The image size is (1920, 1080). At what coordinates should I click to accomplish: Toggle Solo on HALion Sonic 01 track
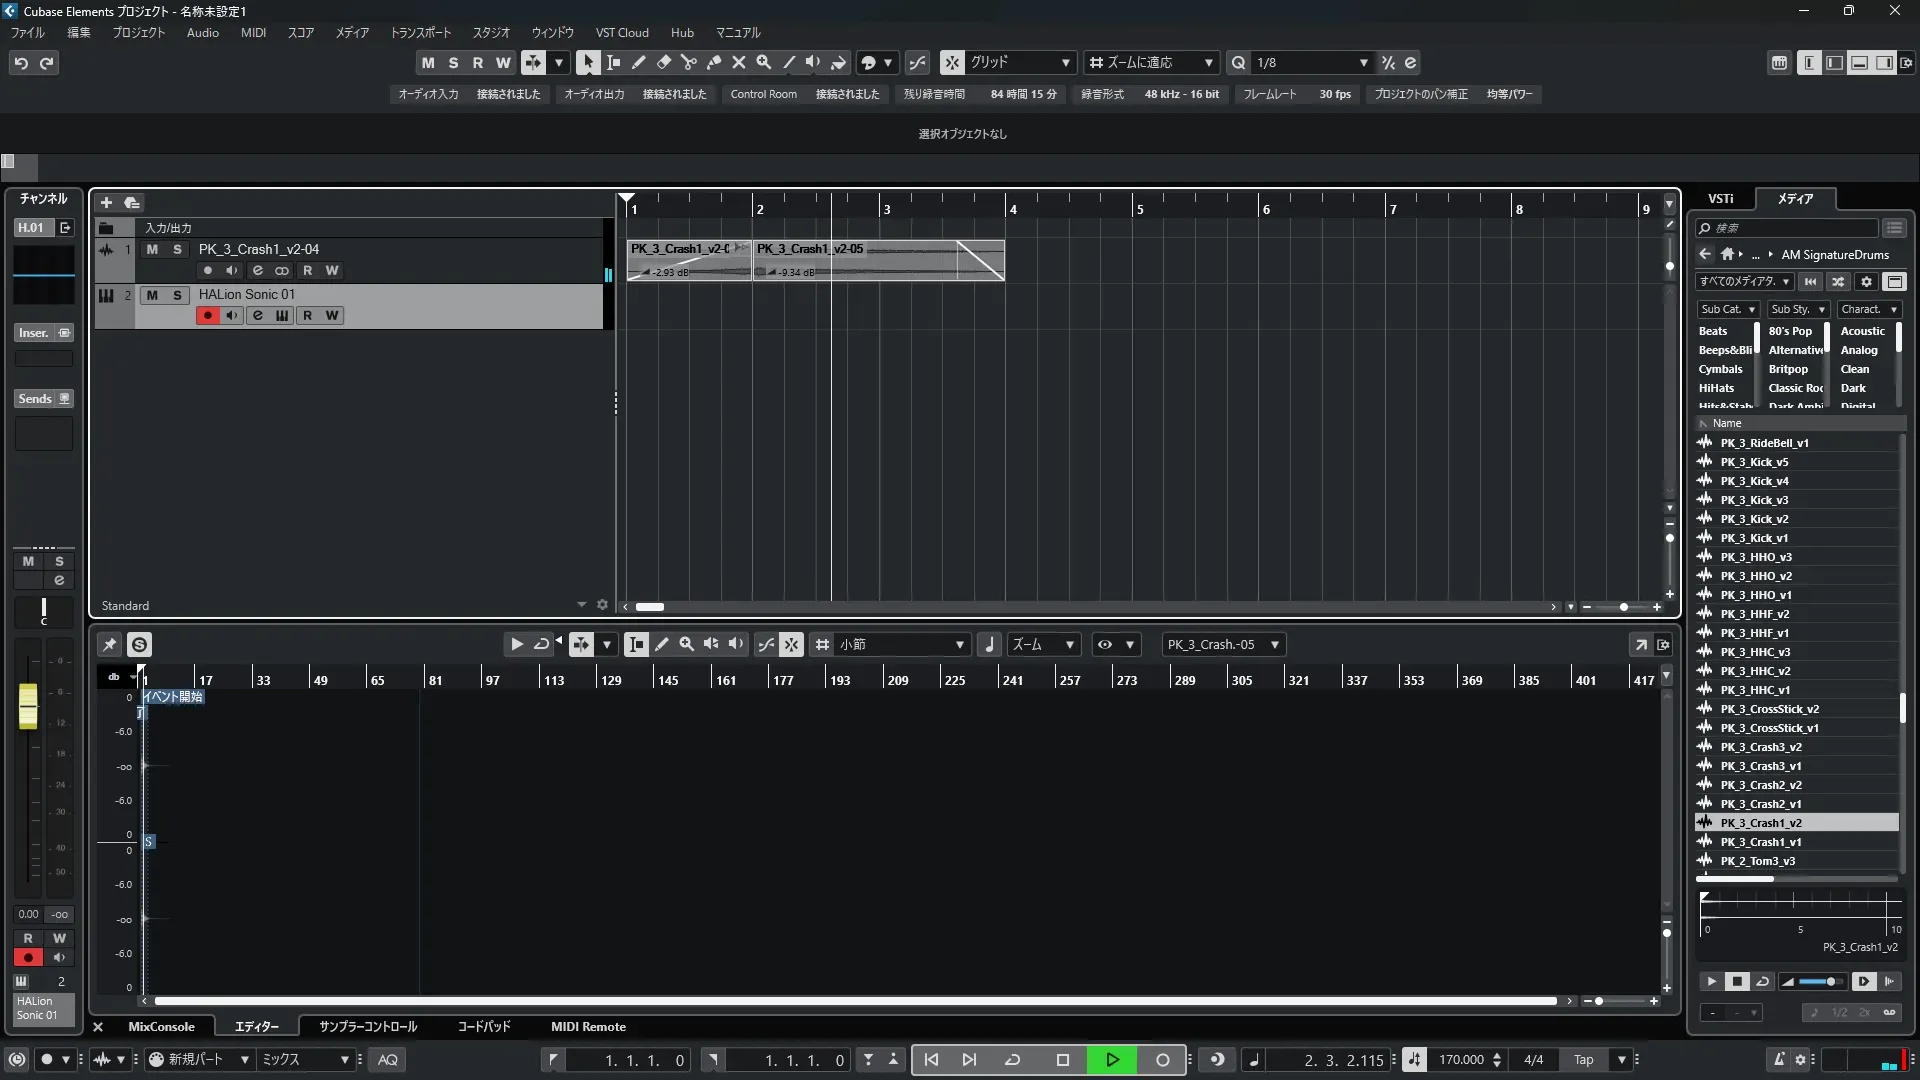(177, 295)
